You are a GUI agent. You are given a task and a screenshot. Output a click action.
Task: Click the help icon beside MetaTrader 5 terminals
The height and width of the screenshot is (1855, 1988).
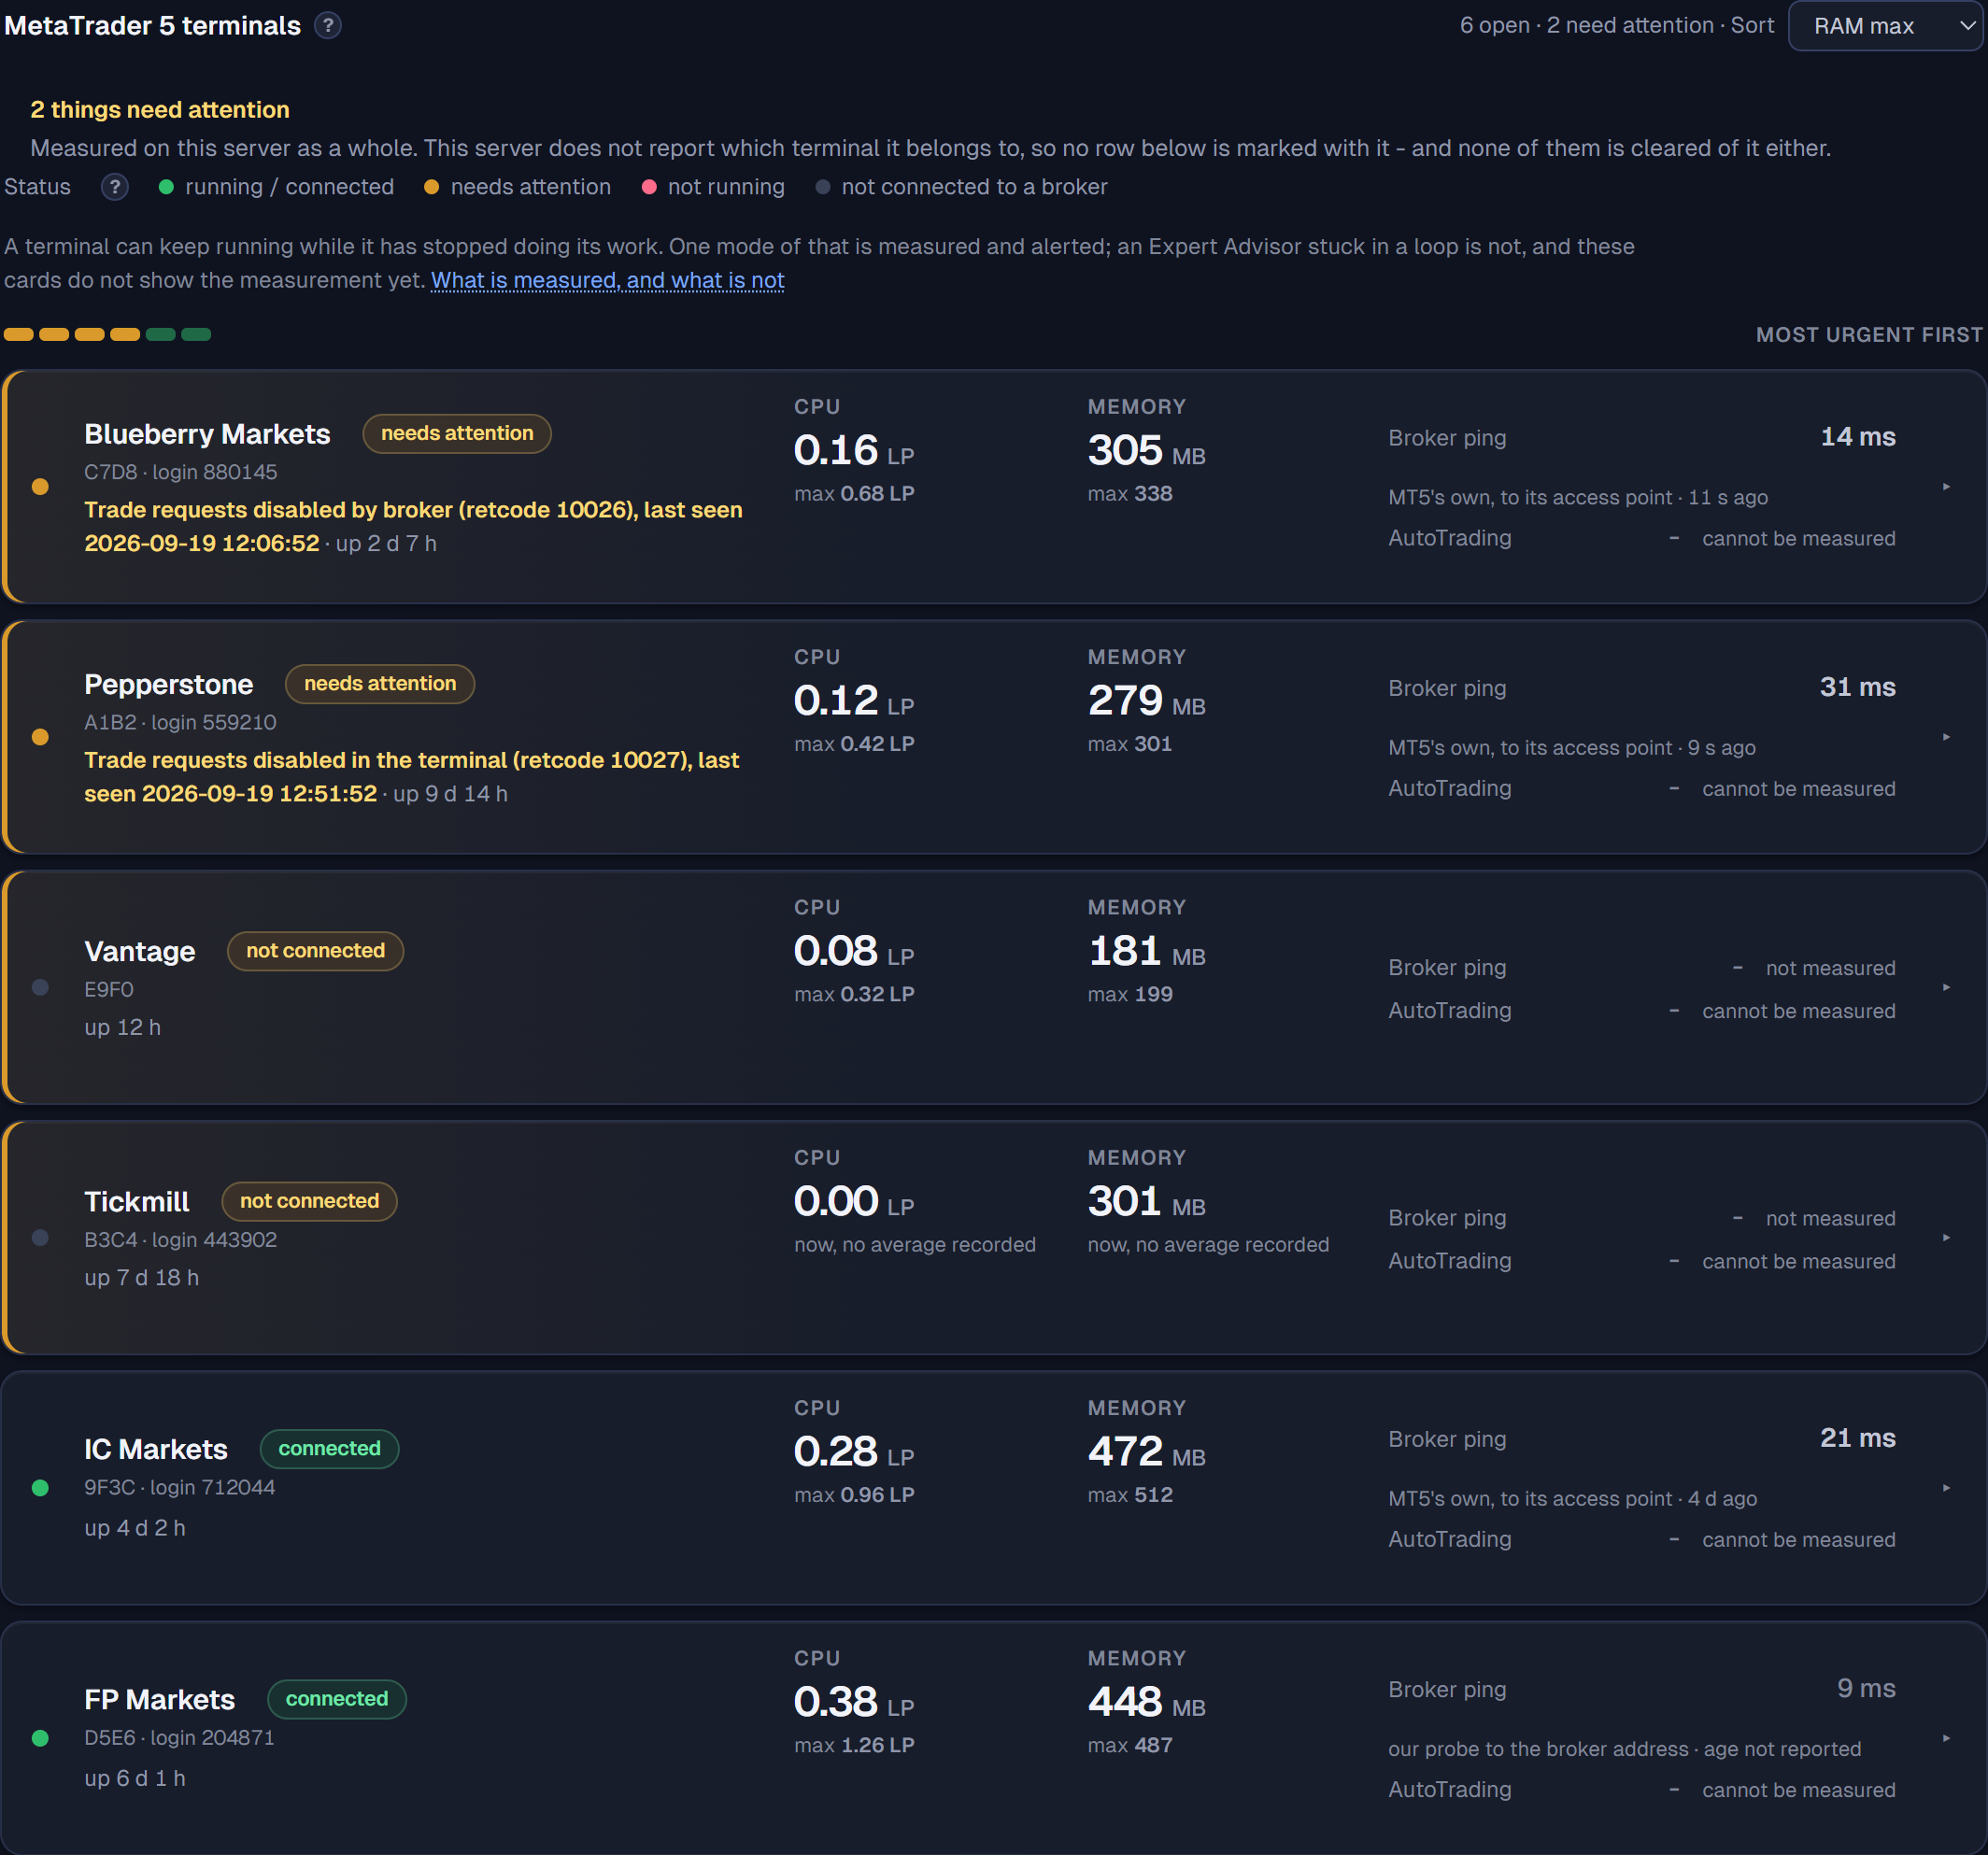[328, 26]
